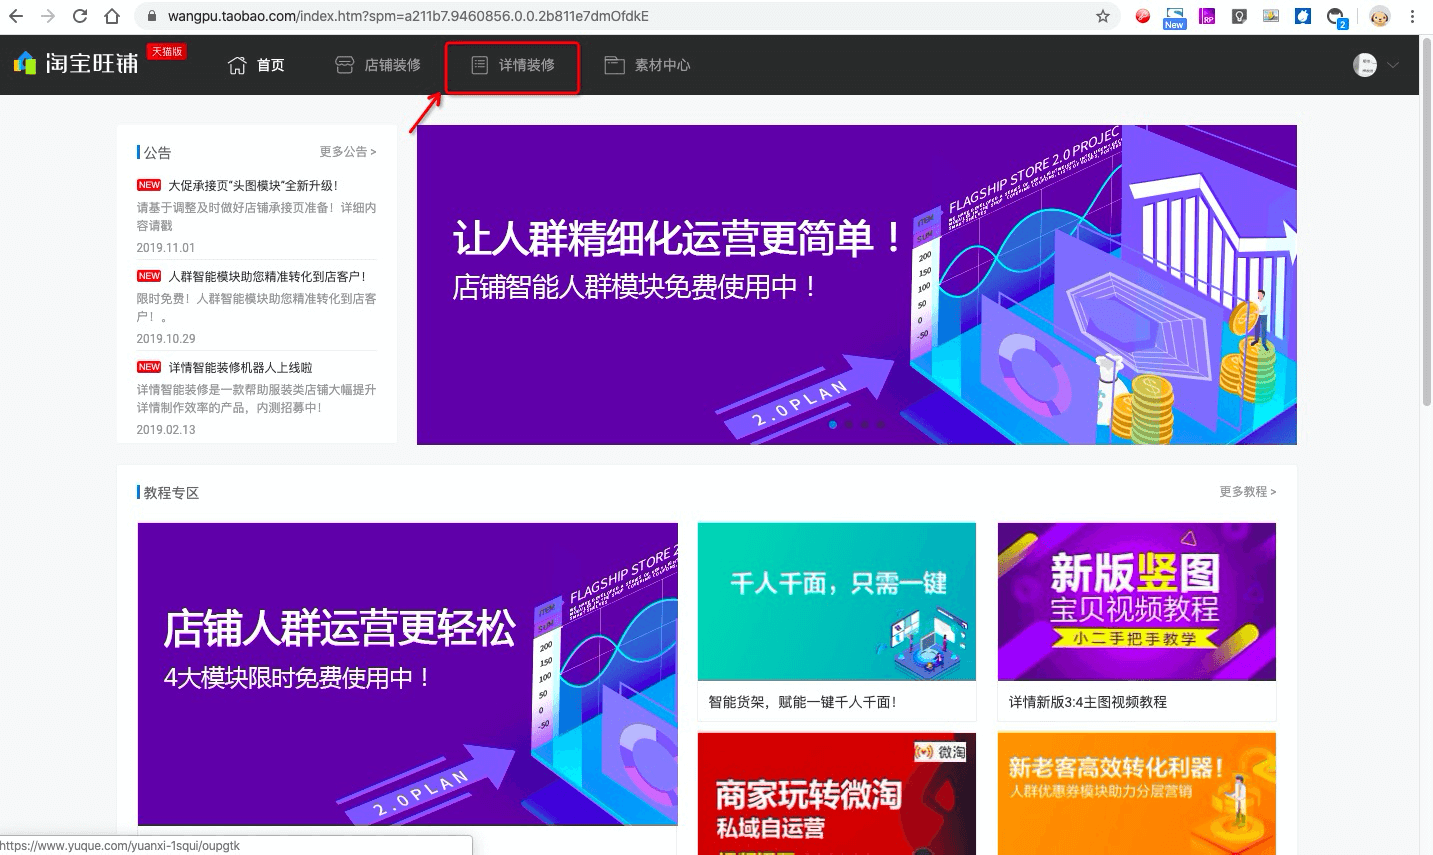The height and width of the screenshot is (855, 1433).
Task: Expand the account dropdown chevron
Action: pyautogui.click(x=1392, y=65)
